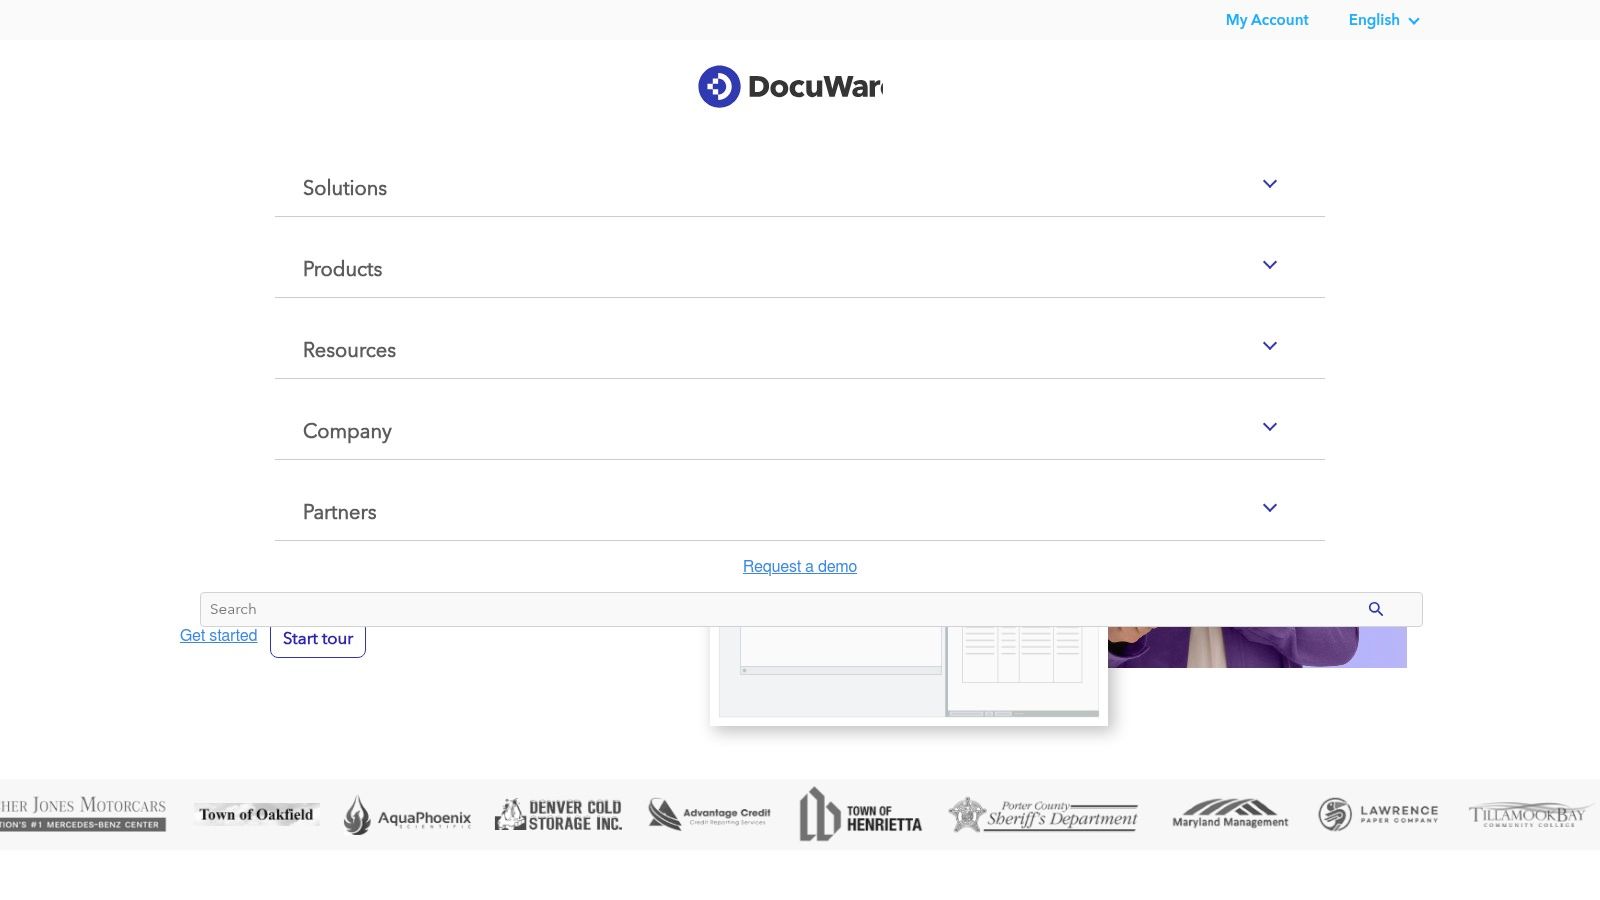Click the Request a demo link
Image resolution: width=1600 pixels, height=900 pixels.
(x=800, y=566)
